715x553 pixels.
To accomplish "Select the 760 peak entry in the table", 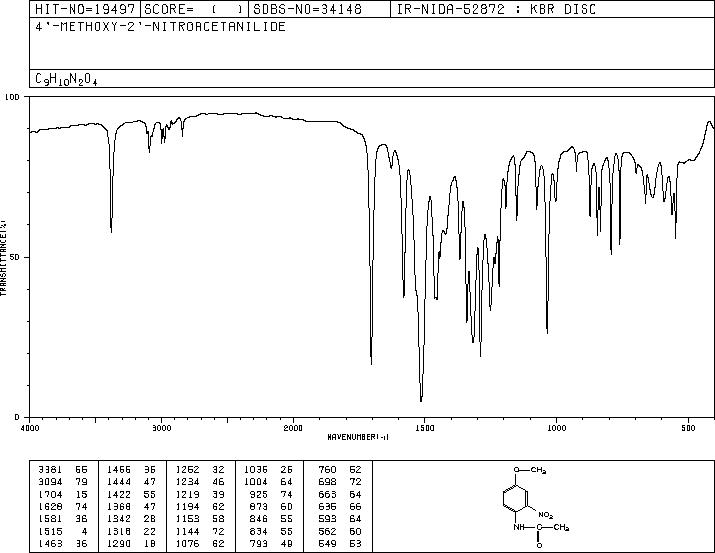I will click(x=340, y=470).
